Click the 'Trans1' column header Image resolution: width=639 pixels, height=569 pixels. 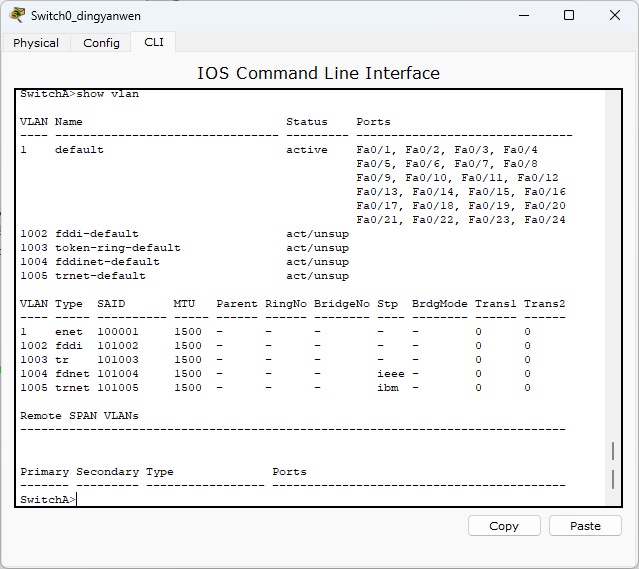[x=496, y=304]
